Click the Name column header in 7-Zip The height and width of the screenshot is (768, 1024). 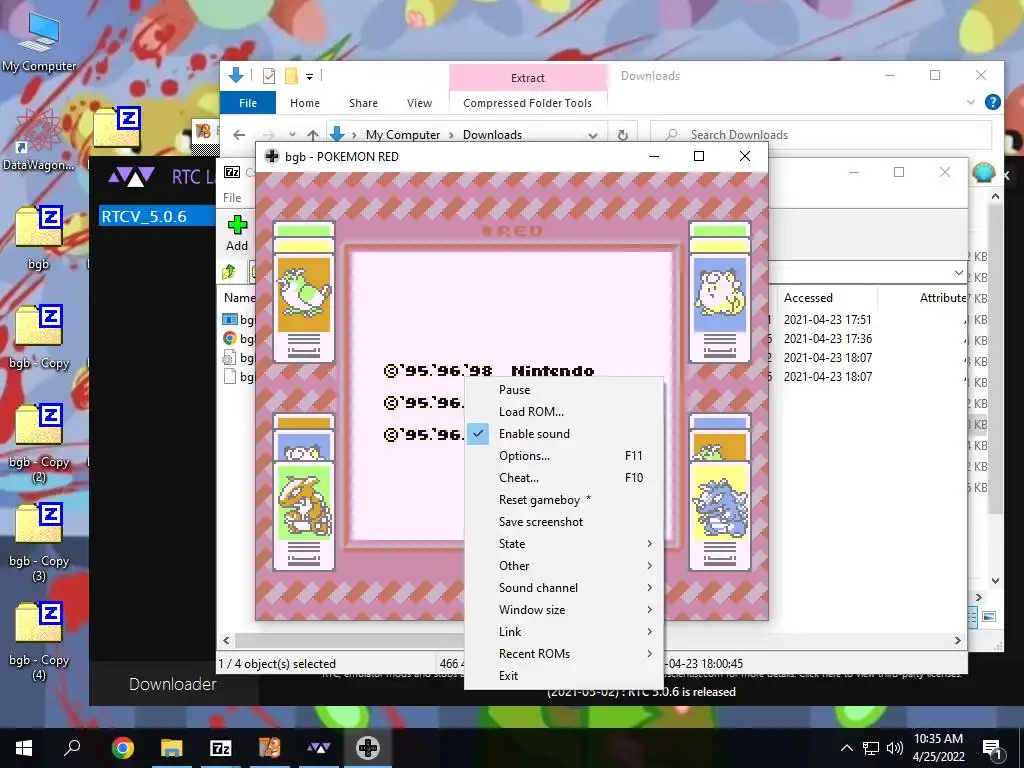(x=239, y=298)
